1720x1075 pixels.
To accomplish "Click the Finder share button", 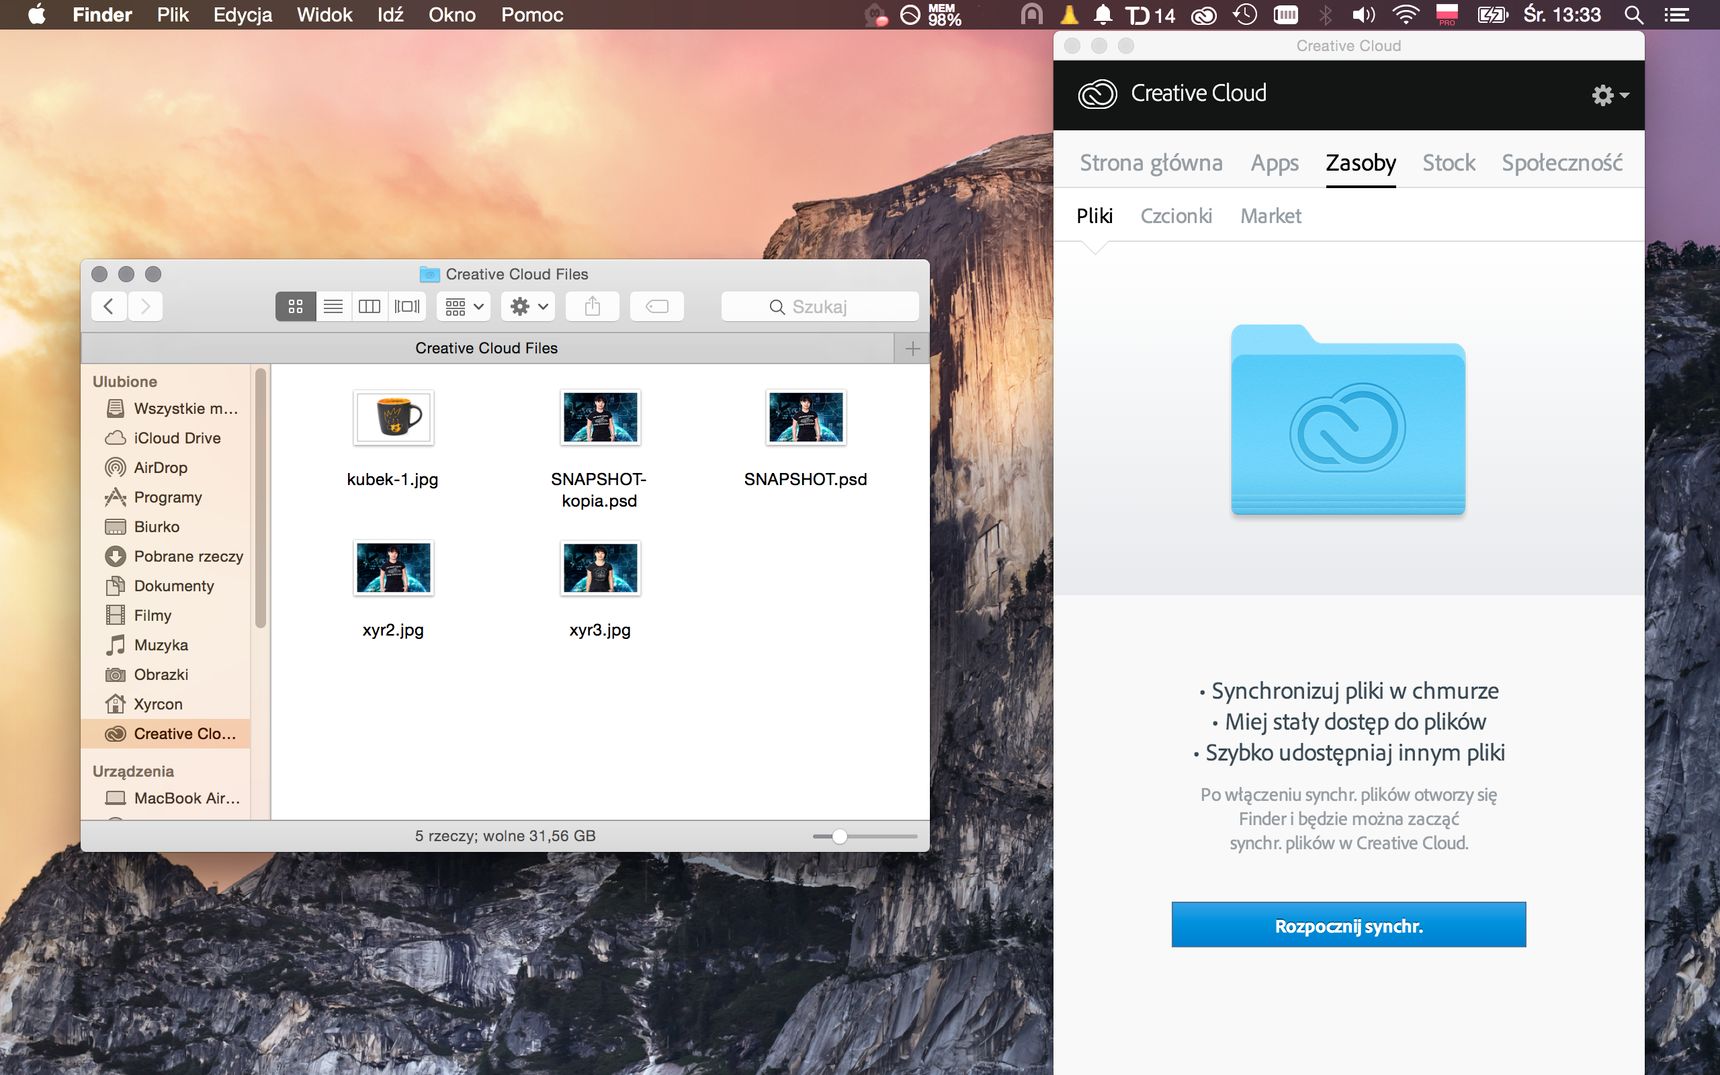I will (x=592, y=306).
